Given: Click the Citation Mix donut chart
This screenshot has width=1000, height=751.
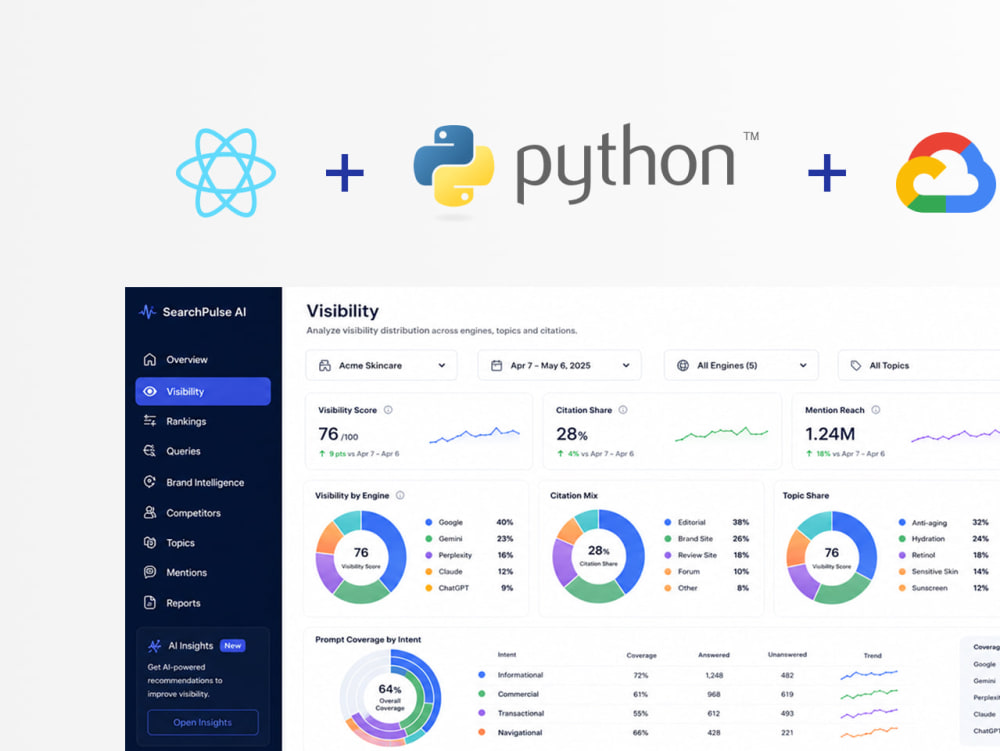Looking at the screenshot, I should [x=598, y=556].
